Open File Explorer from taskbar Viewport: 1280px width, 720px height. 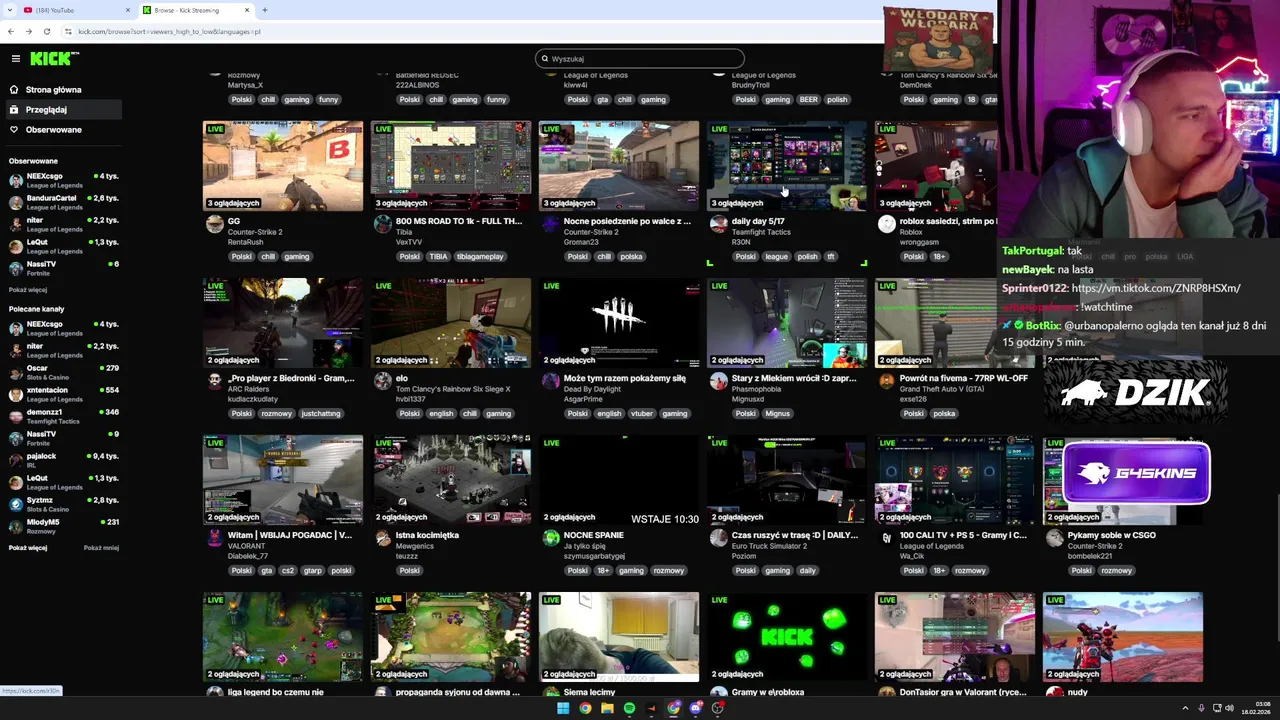pyautogui.click(x=607, y=708)
